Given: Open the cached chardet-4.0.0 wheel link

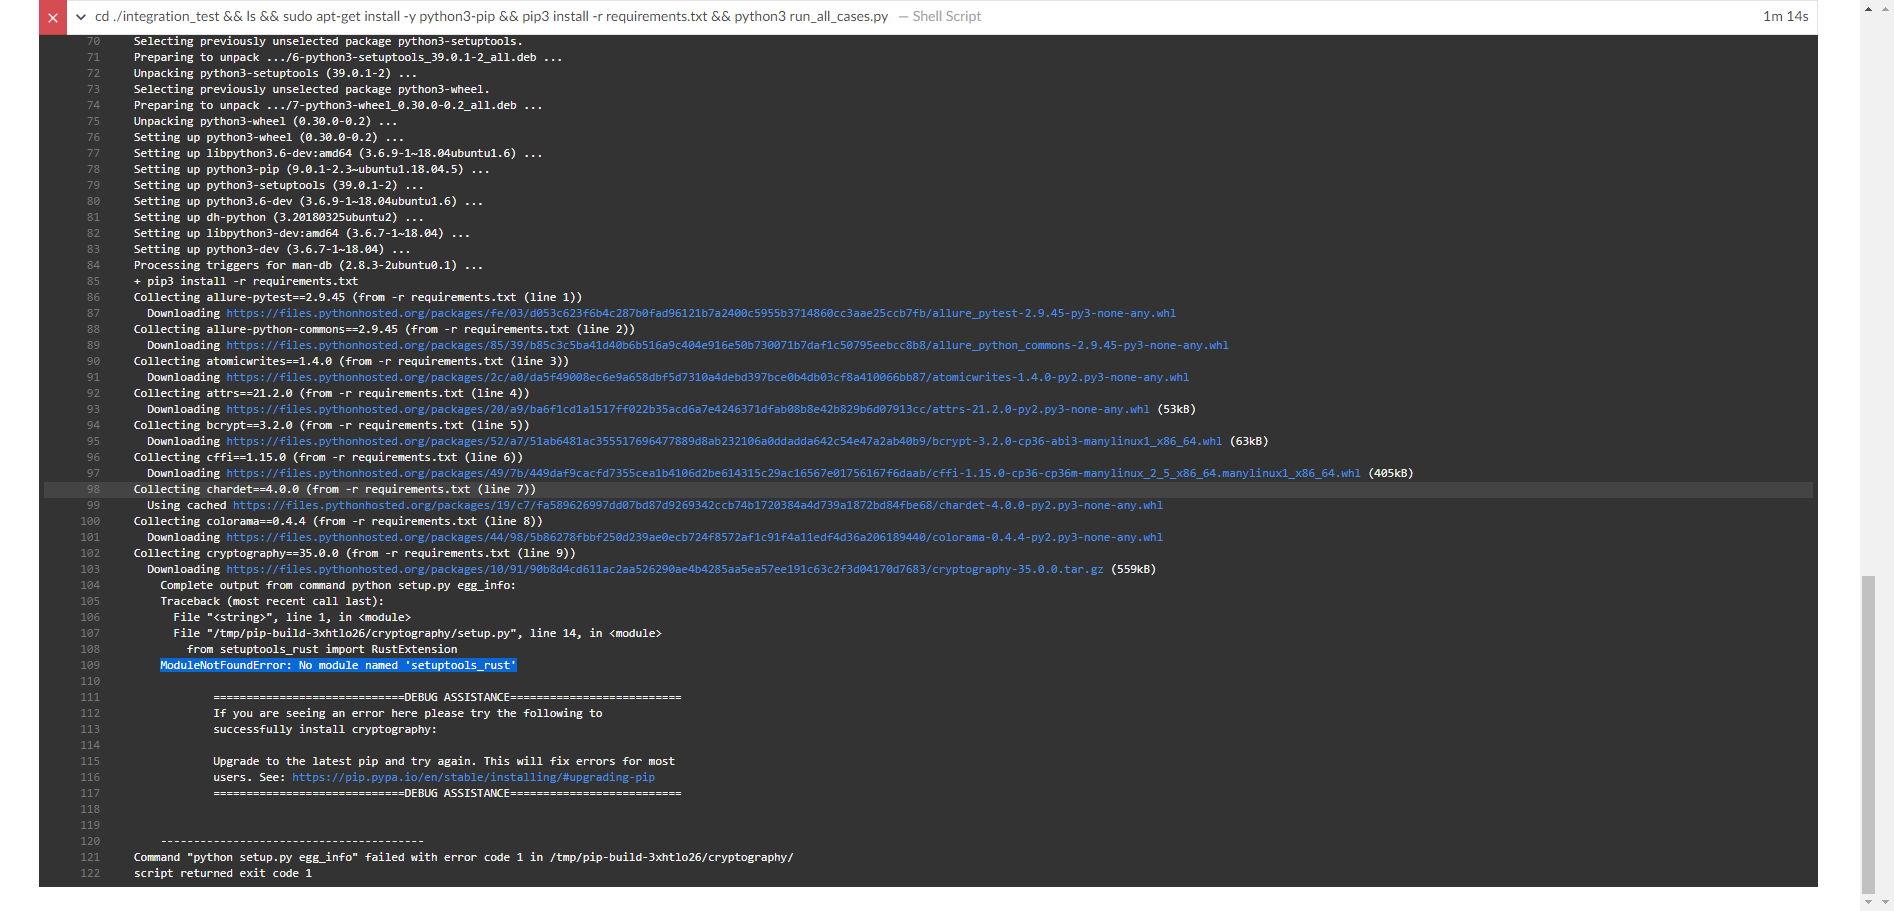Looking at the screenshot, I should [697, 505].
